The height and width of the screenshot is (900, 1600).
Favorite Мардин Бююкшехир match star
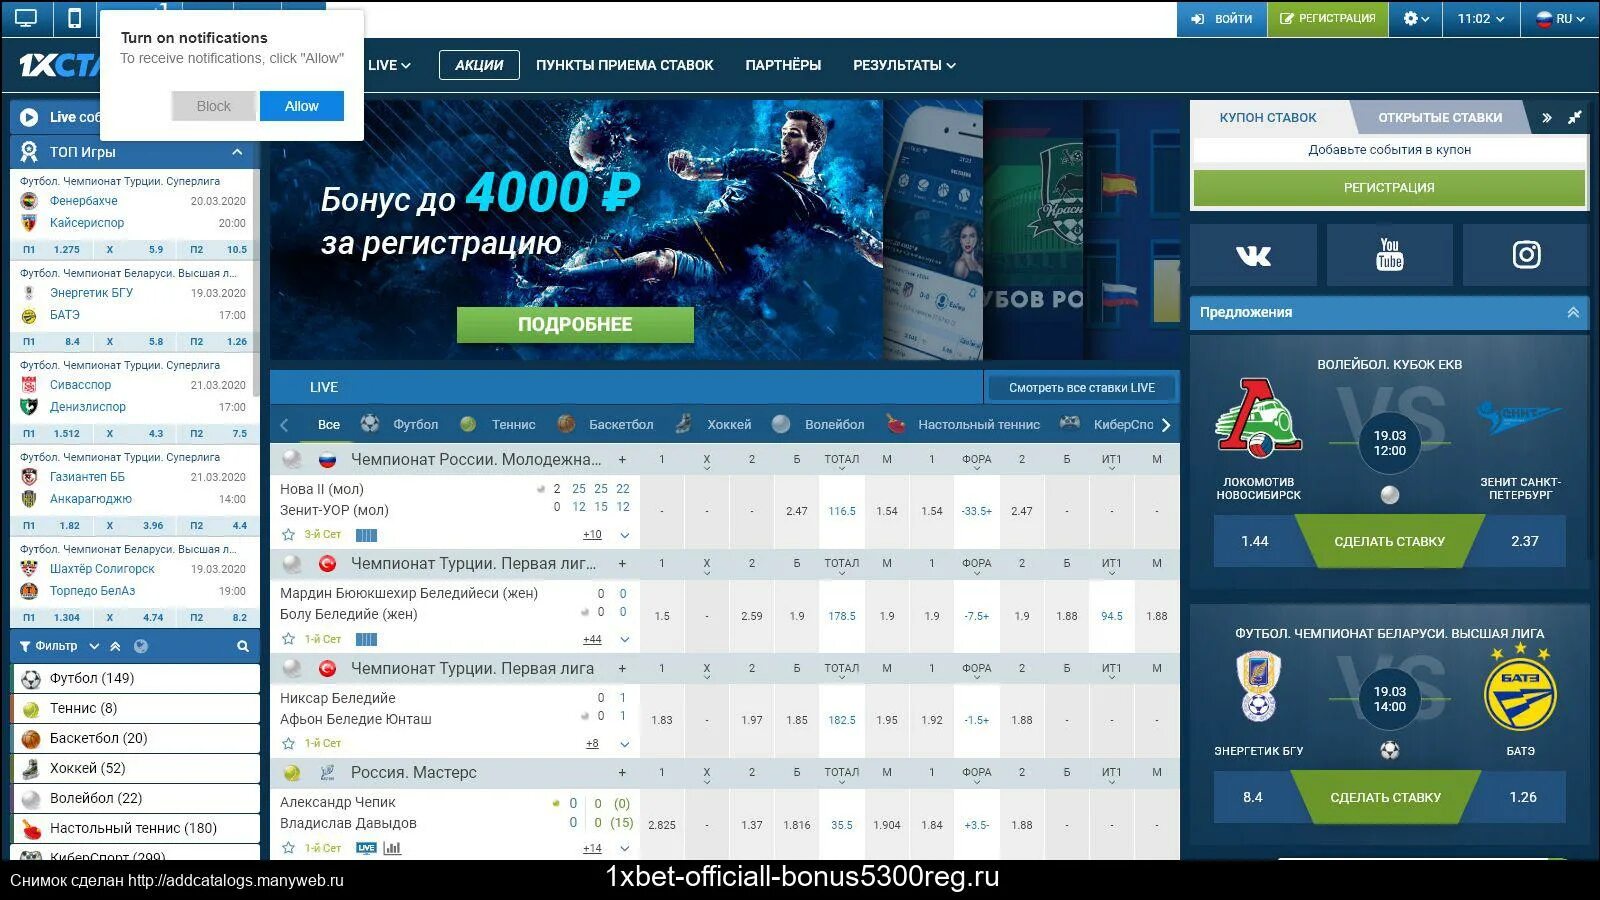point(289,639)
